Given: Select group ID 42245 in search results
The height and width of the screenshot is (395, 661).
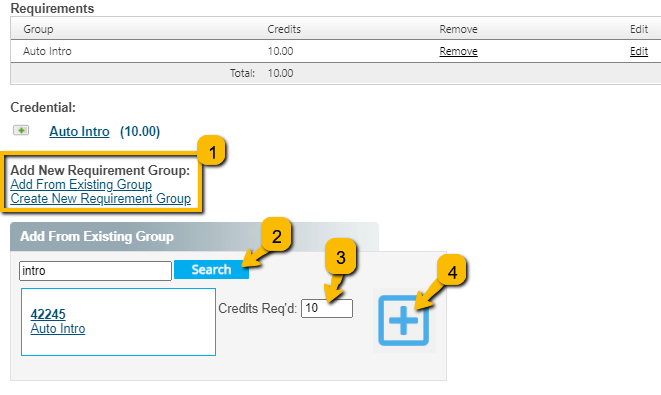Looking at the screenshot, I should point(48,314).
